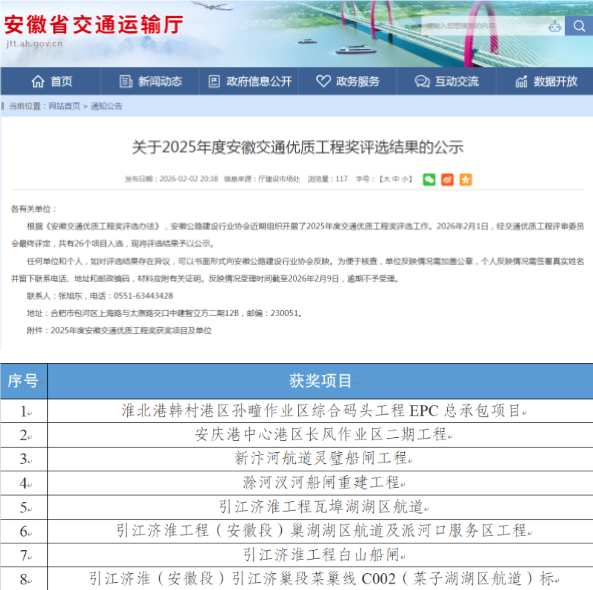Click the table header 序号
This screenshot has height=590, width=593.
point(23,381)
